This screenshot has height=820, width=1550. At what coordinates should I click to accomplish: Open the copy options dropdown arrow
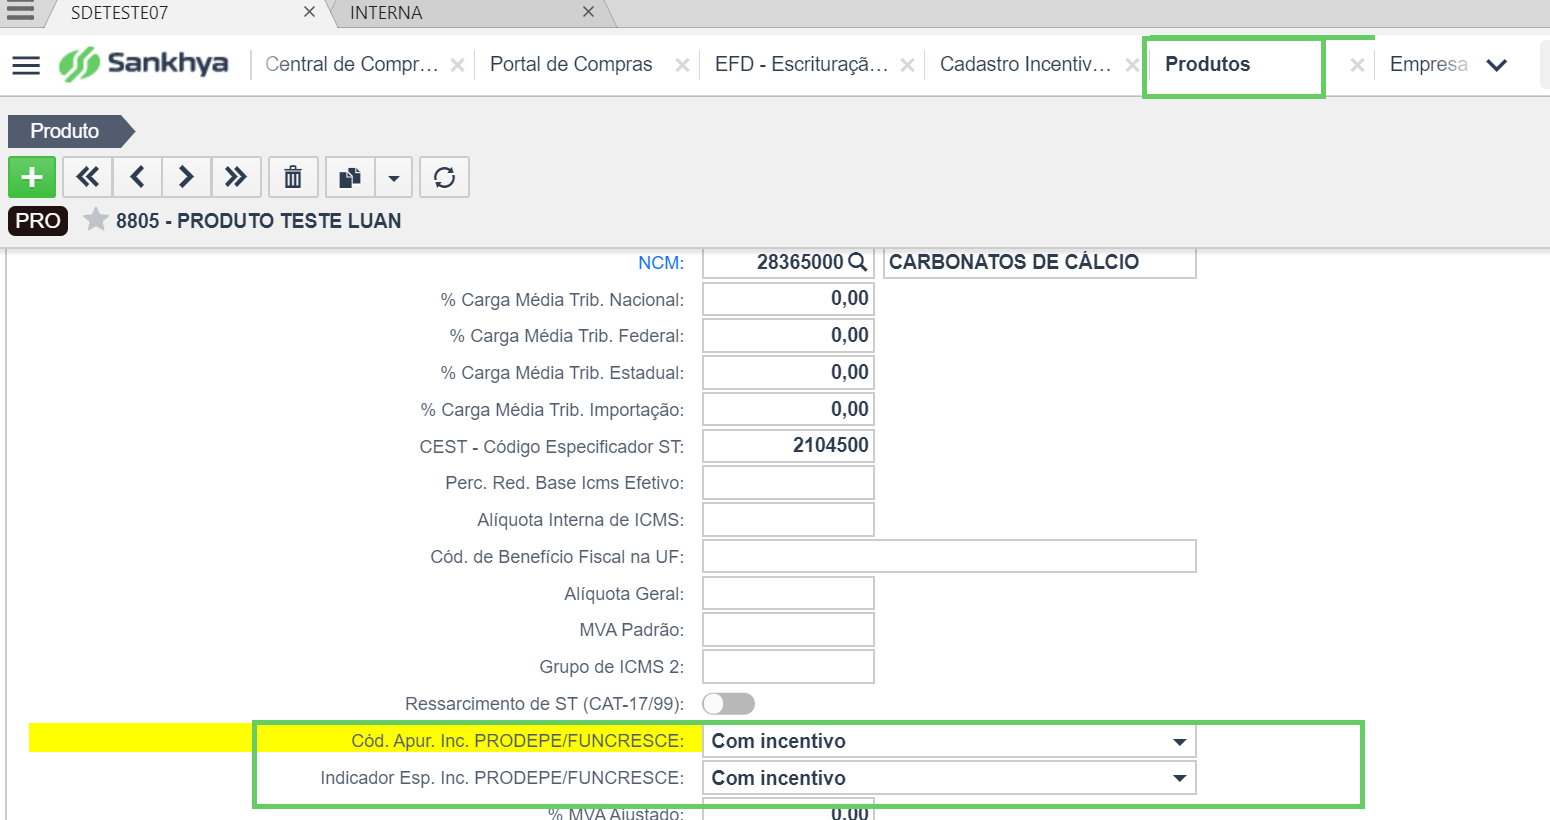(394, 178)
